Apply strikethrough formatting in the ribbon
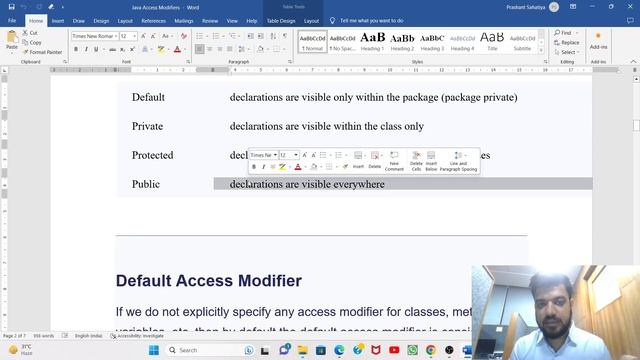The width and height of the screenshot is (640, 360). pyautogui.click(x=113, y=49)
